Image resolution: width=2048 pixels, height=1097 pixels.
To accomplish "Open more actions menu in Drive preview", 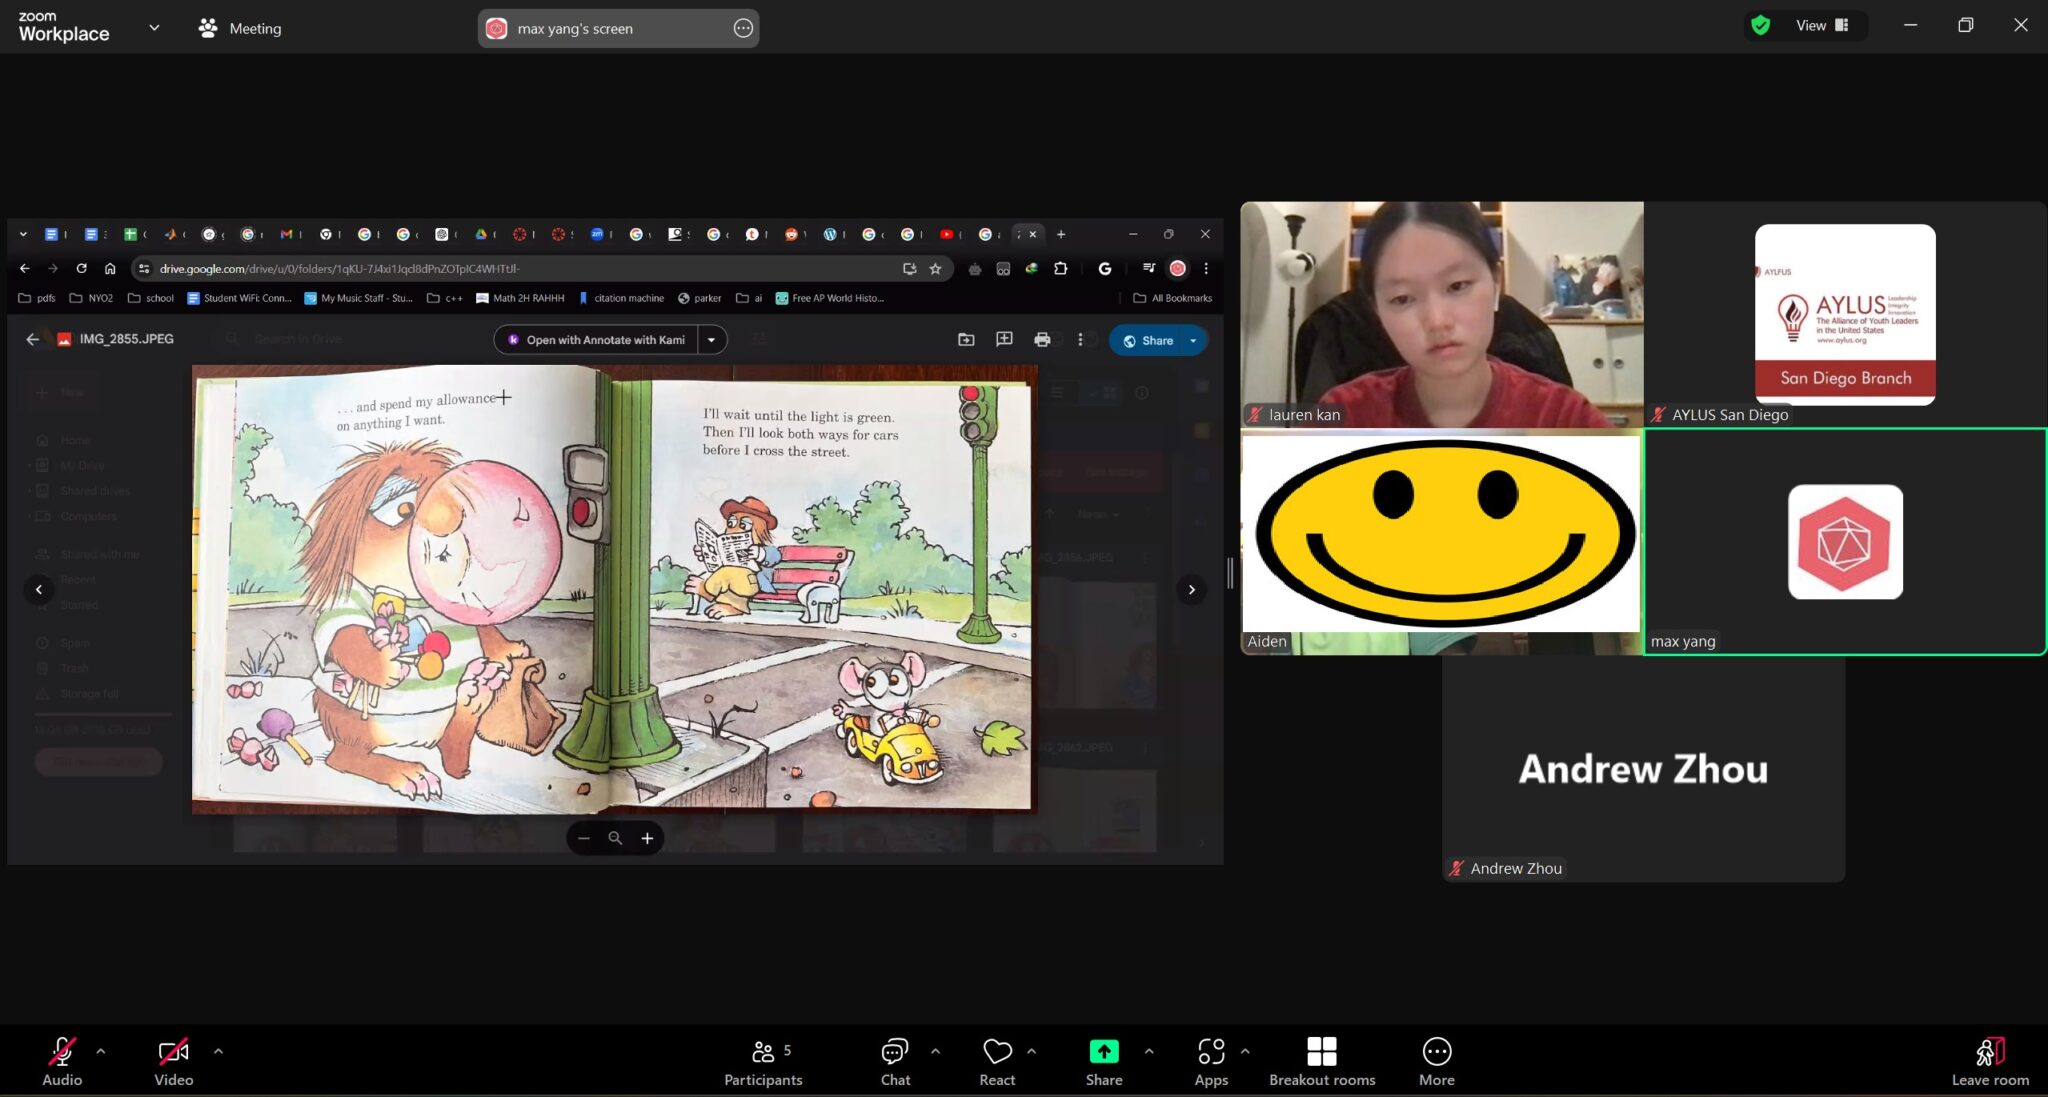I will click(x=1080, y=340).
